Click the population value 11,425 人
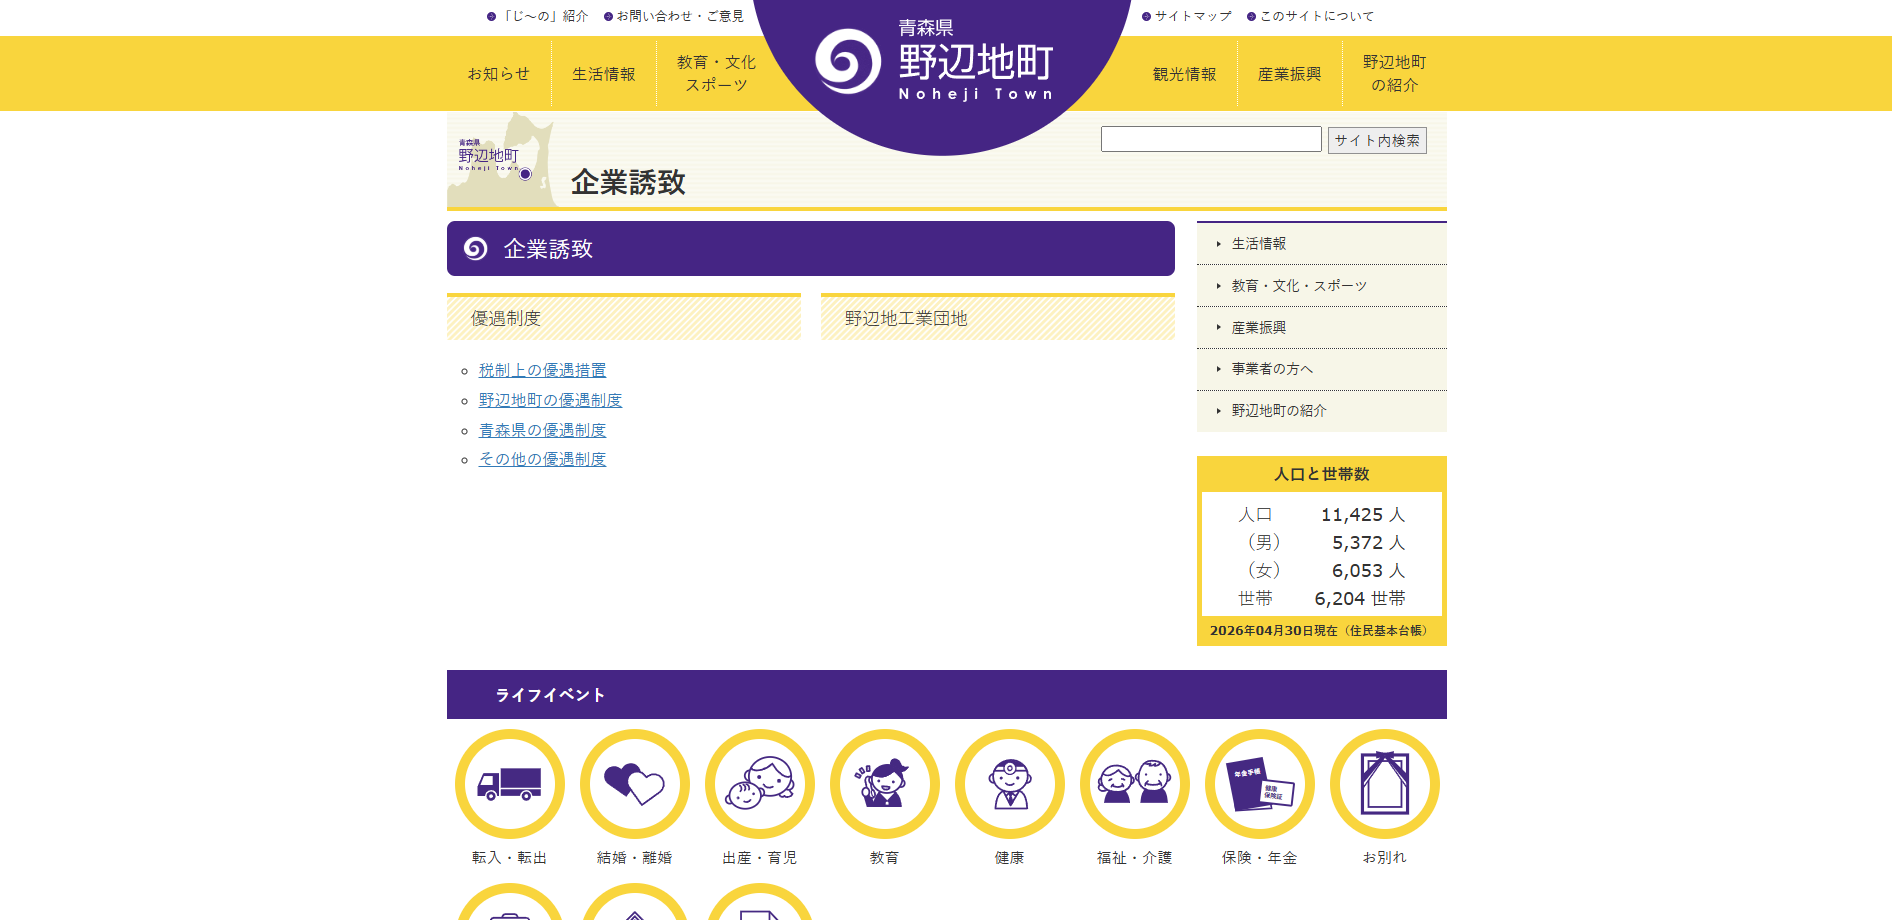Image resolution: width=1892 pixels, height=920 pixels. pos(1363,515)
